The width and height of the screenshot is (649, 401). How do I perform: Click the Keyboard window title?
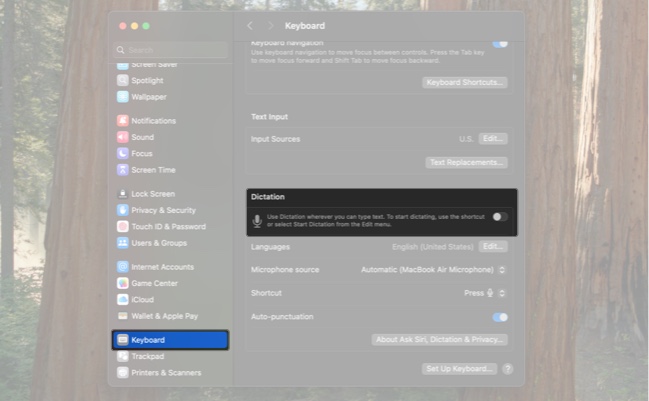pos(305,26)
